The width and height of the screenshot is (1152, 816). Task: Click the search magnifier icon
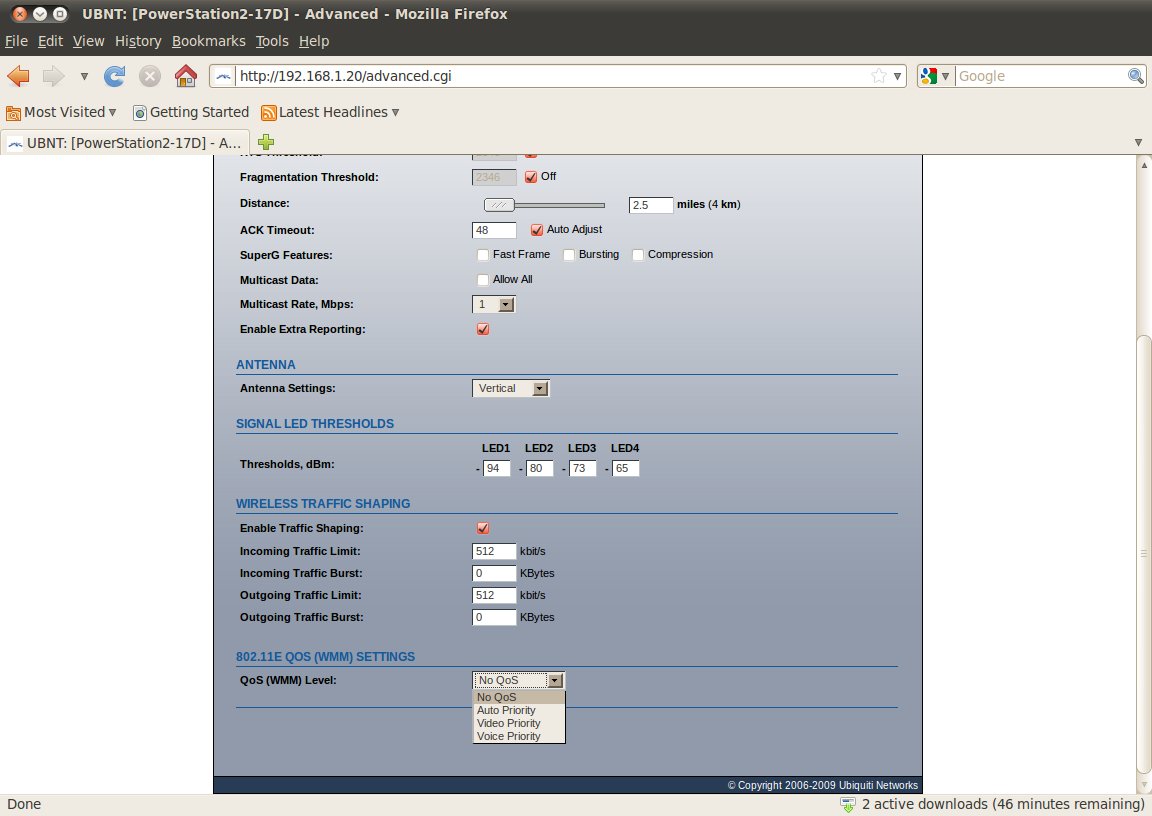[1135, 76]
